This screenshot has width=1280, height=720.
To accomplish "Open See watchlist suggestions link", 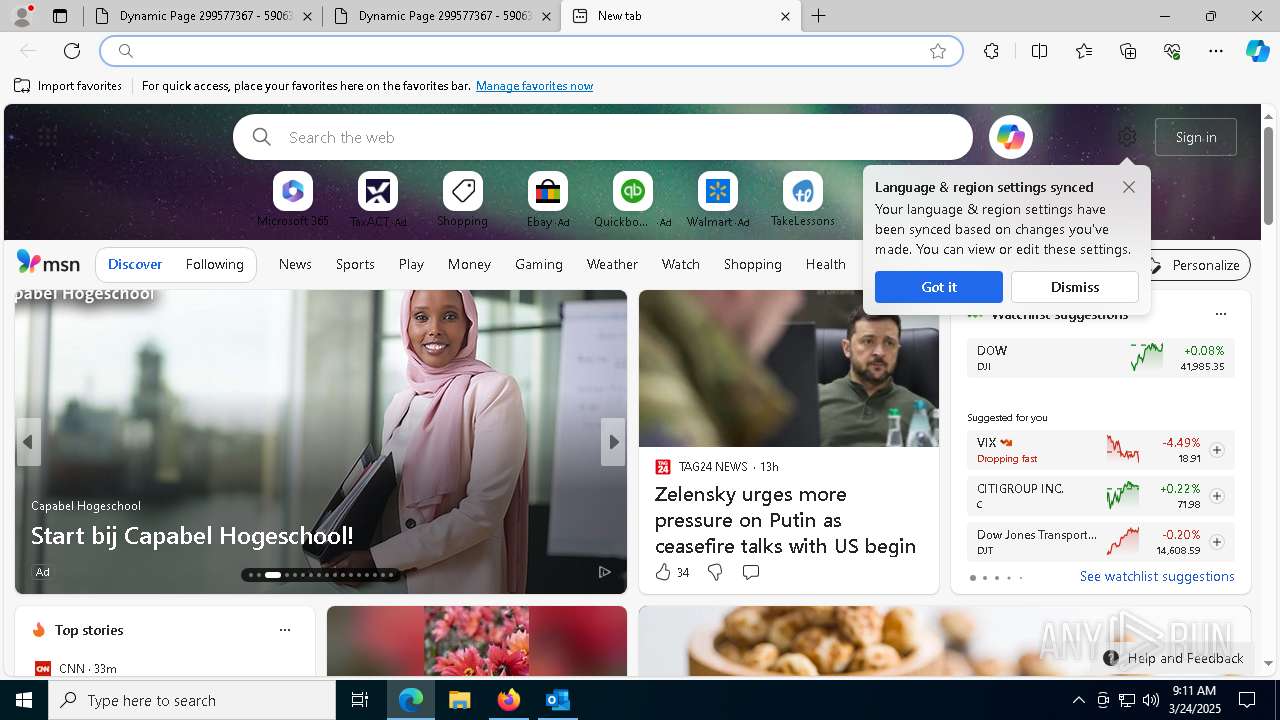I will 1157,576.
